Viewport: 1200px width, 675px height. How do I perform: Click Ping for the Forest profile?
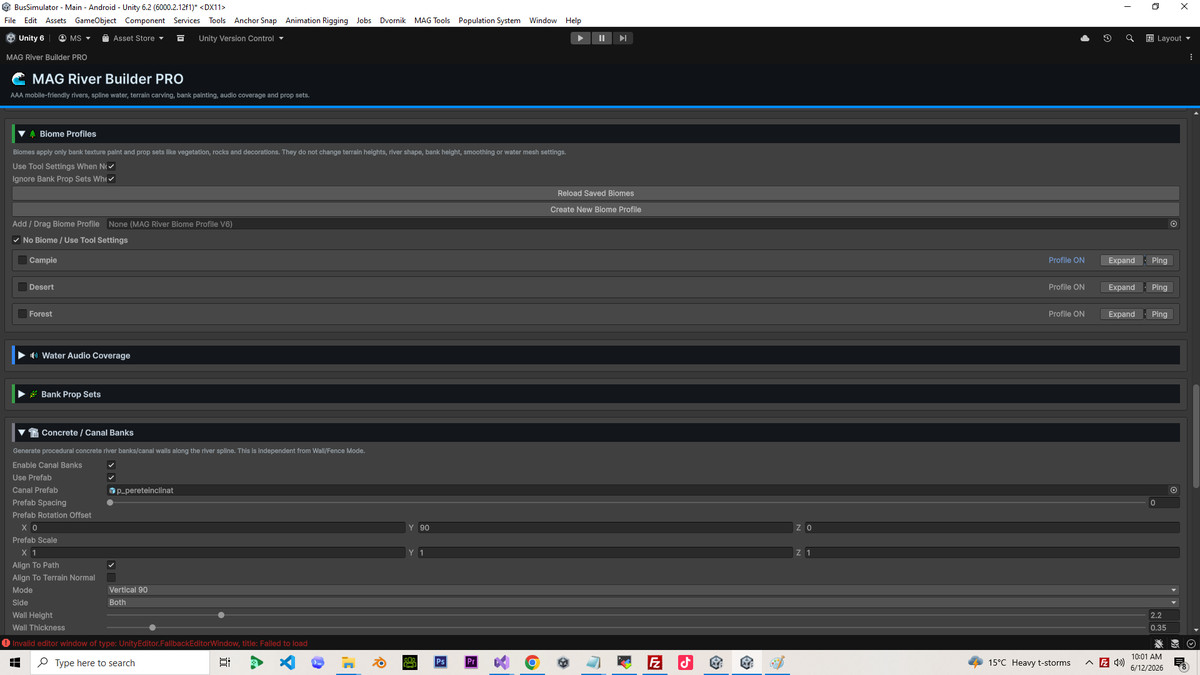1159,314
